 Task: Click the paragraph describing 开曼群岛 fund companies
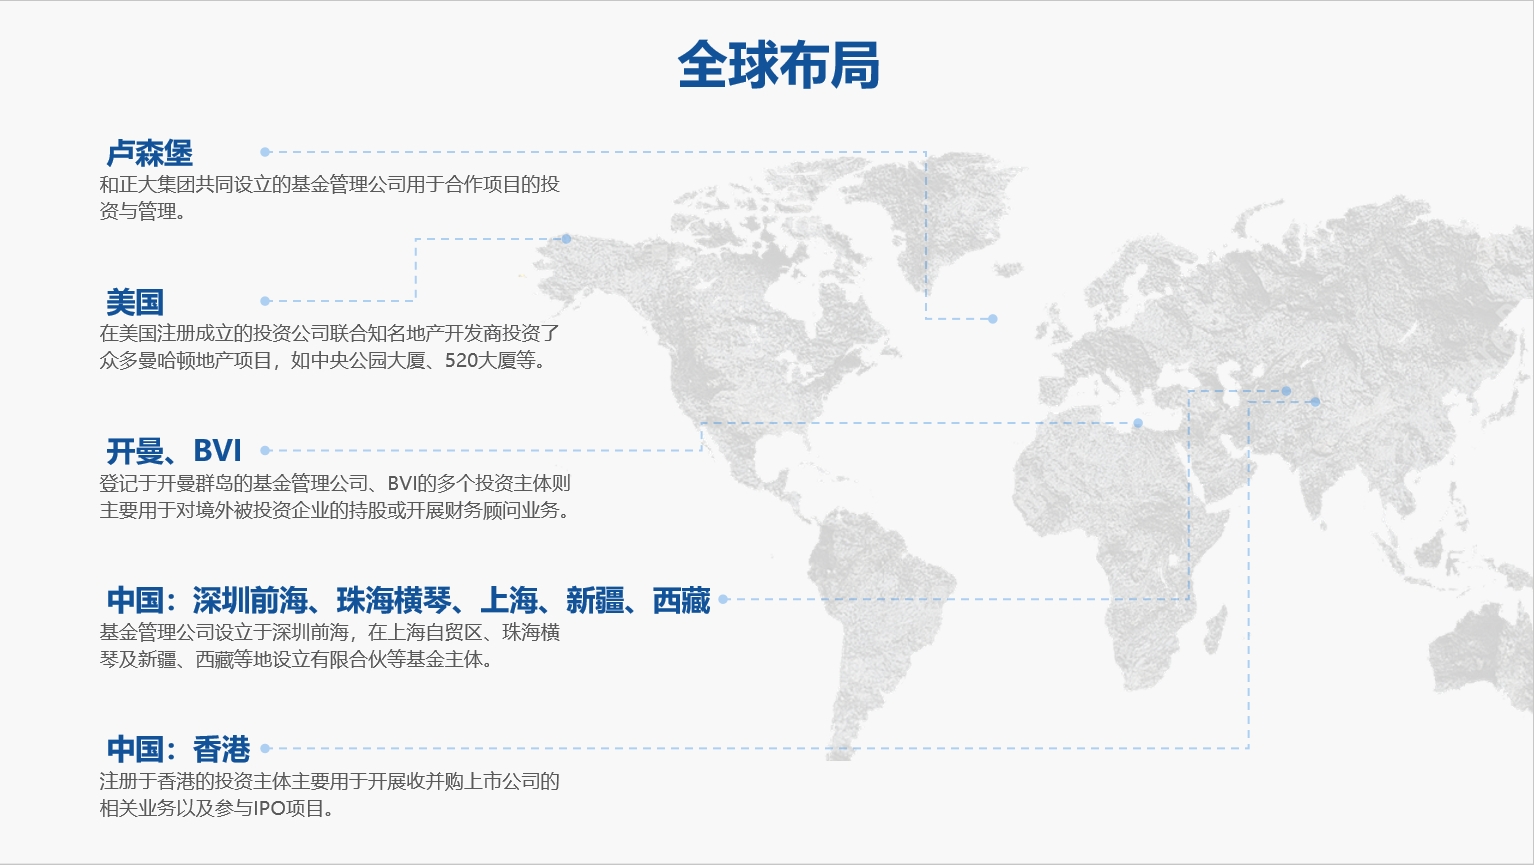335,497
